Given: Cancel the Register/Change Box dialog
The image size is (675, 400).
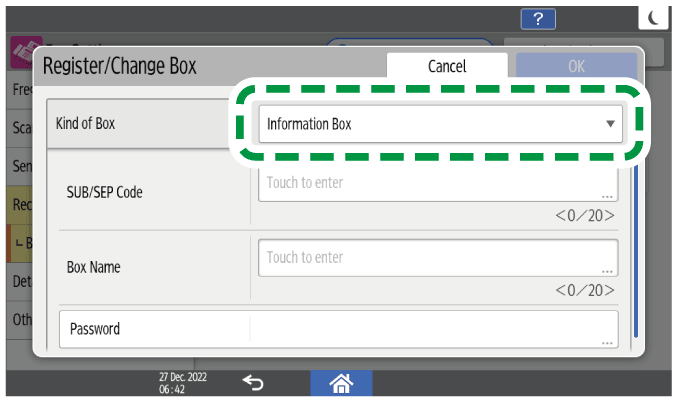Looking at the screenshot, I should point(447,66).
